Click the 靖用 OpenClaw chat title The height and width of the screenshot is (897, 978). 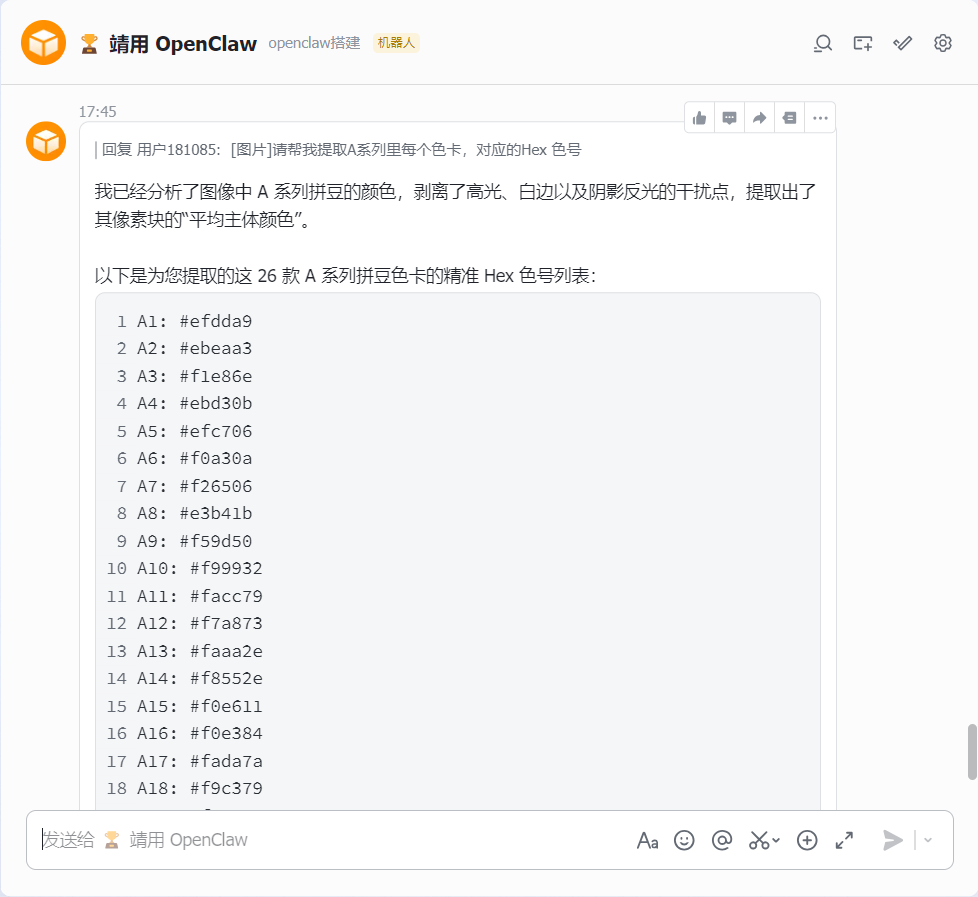[x=183, y=44]
